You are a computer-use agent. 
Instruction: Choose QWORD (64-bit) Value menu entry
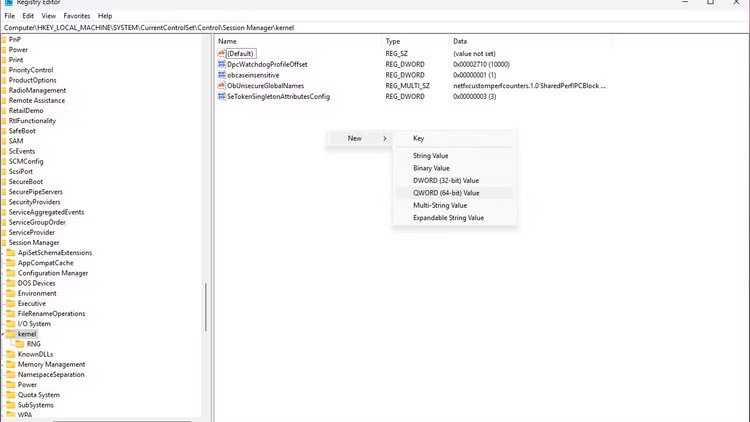pos(446,193)
